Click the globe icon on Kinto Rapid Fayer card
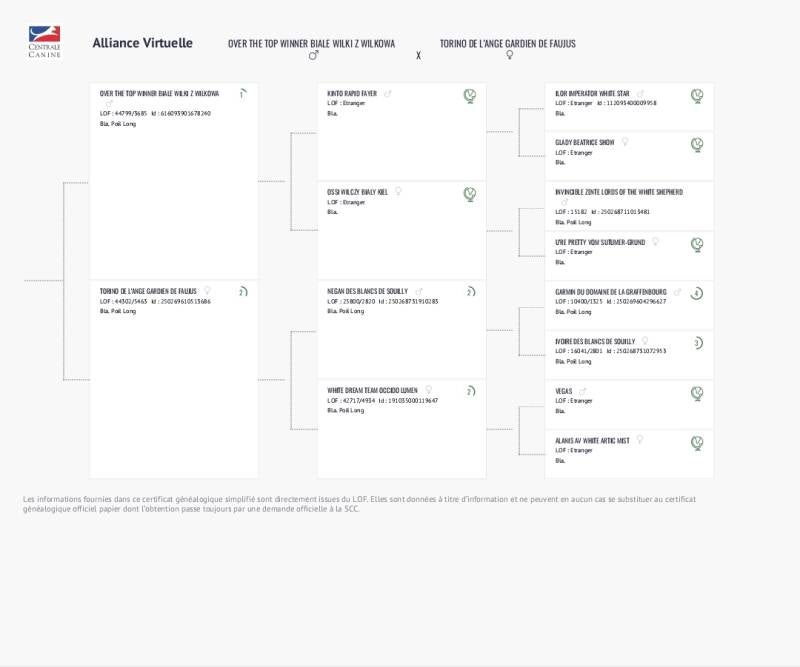Image resolution: width=800 pixels, height=667 pixels. [x=470, y=96]
